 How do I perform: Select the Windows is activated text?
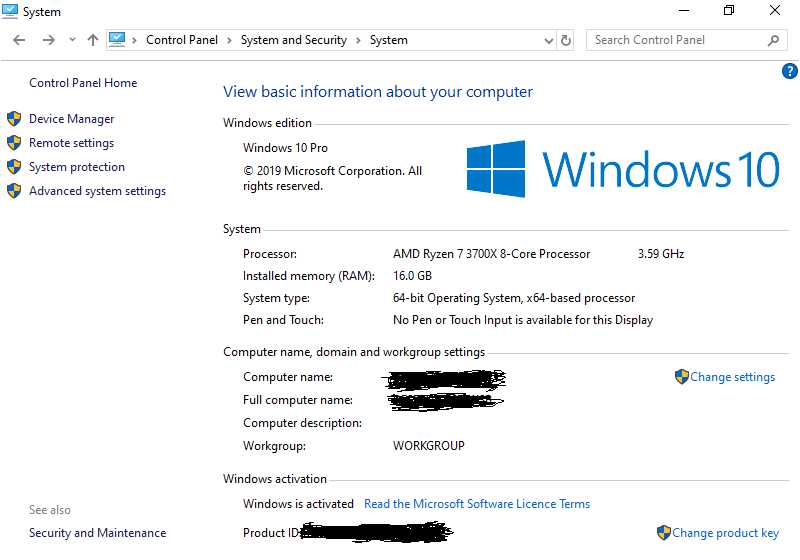(x=298, y=504)
